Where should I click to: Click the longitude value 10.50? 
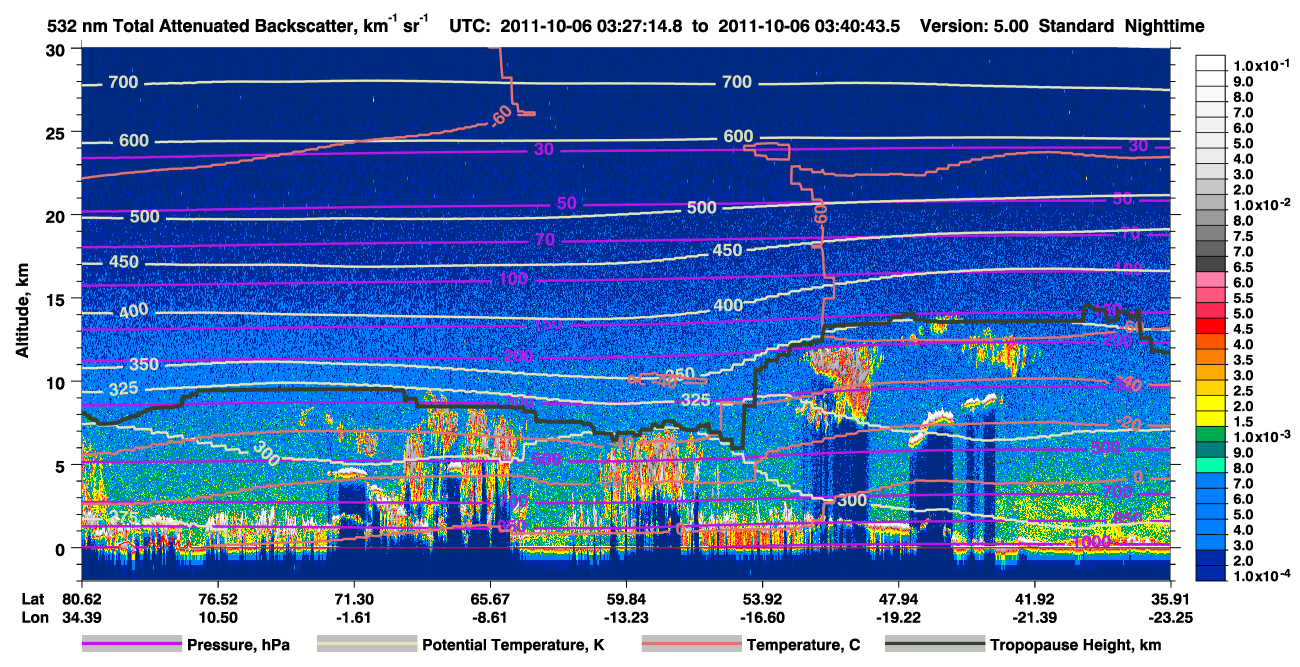pyautogui.click(x=218, y=617)
